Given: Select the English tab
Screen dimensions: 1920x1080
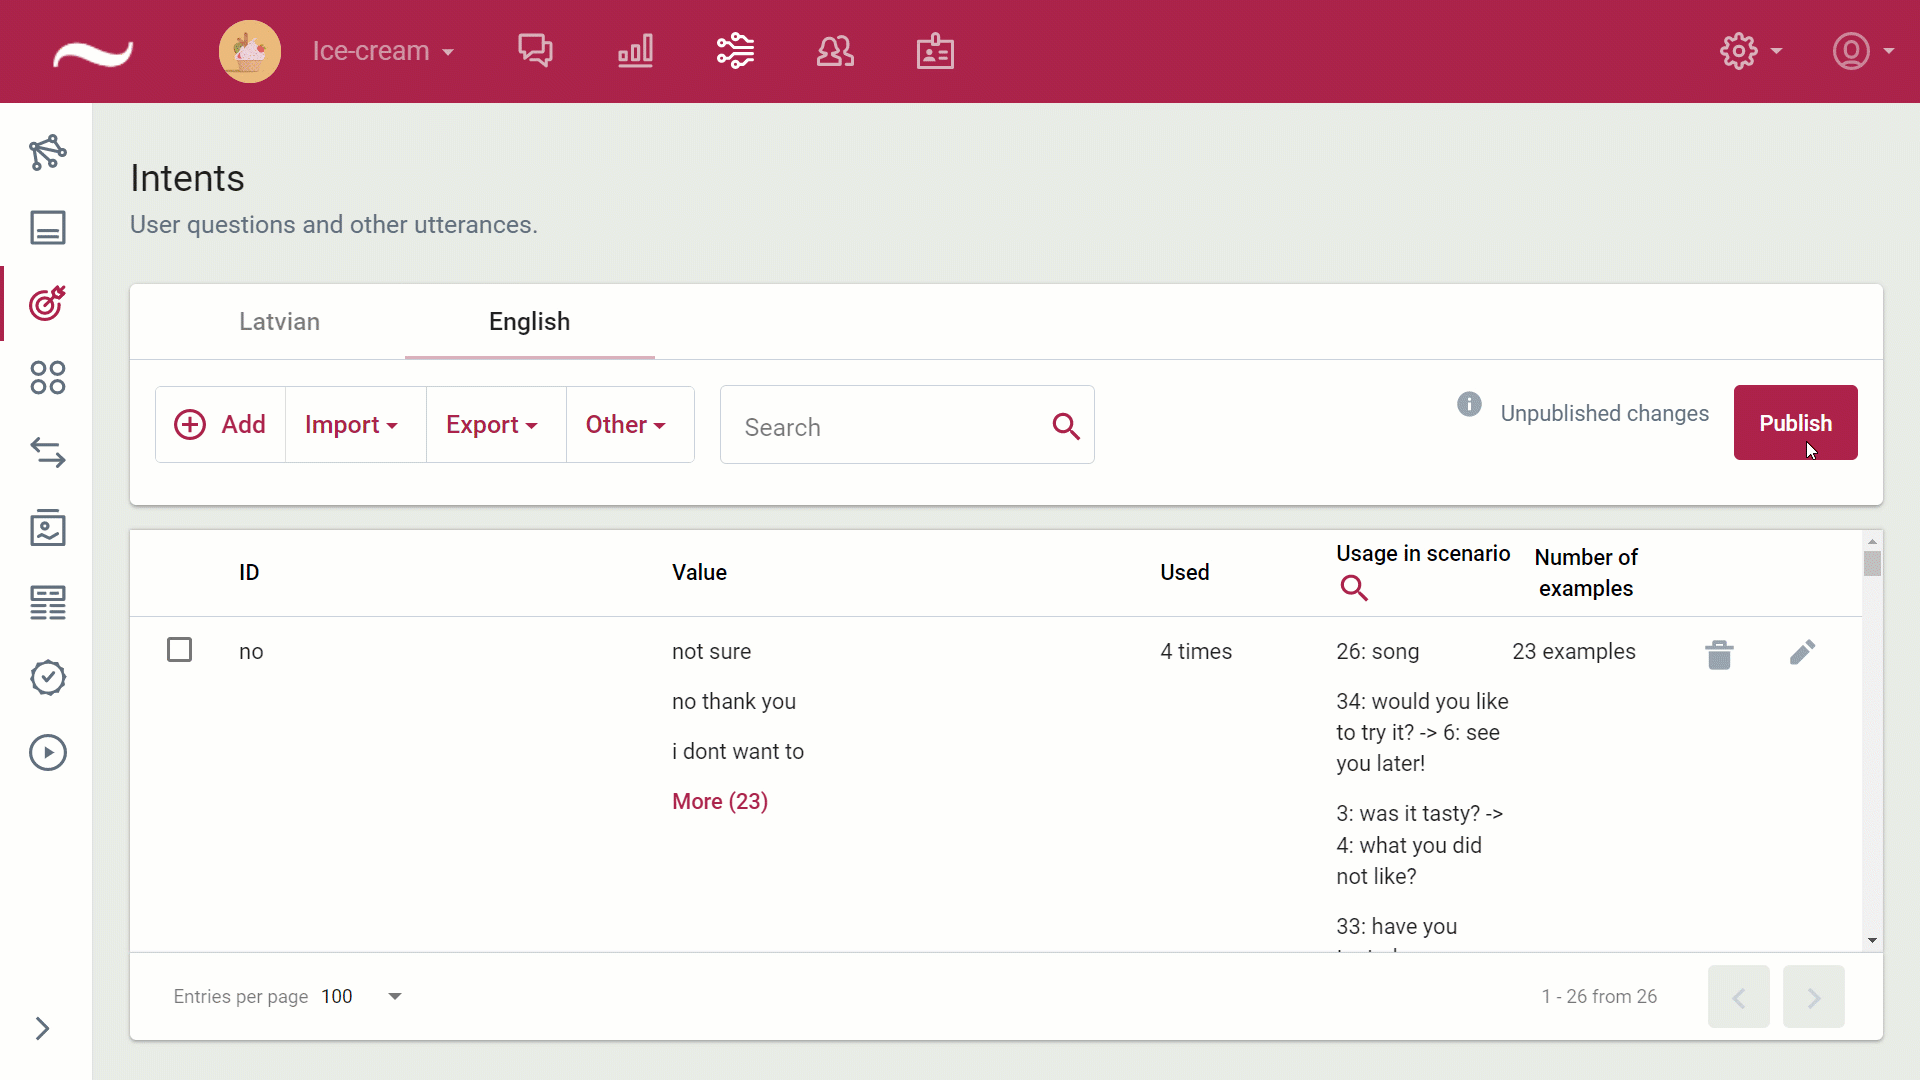Looking at the screenshot, I should [529, 322].
